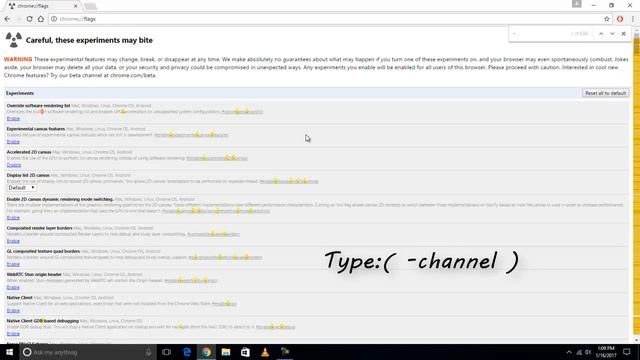Screen dimensions: 640x360
Task: Open Display list 2D canvas Default dropdown
Action: click(x=22, y=188)
